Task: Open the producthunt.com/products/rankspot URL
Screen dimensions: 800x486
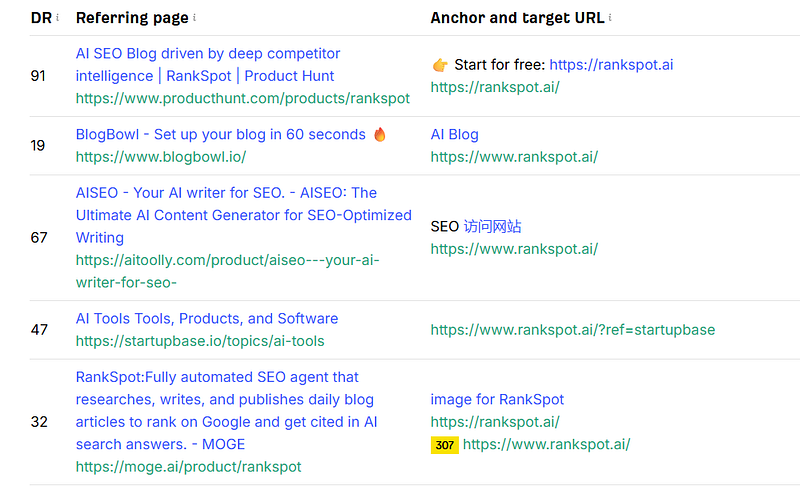Action: coord(243,98)
